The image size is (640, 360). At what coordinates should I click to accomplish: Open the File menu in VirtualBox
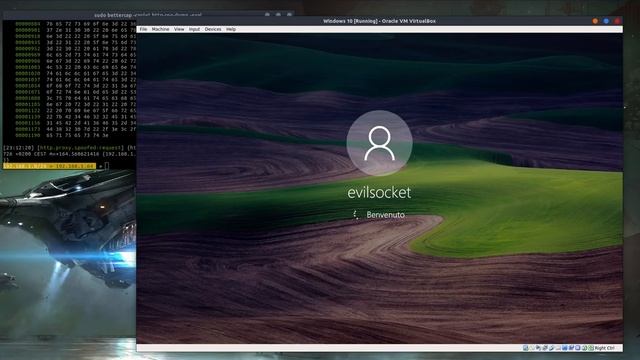coord(143,29)
